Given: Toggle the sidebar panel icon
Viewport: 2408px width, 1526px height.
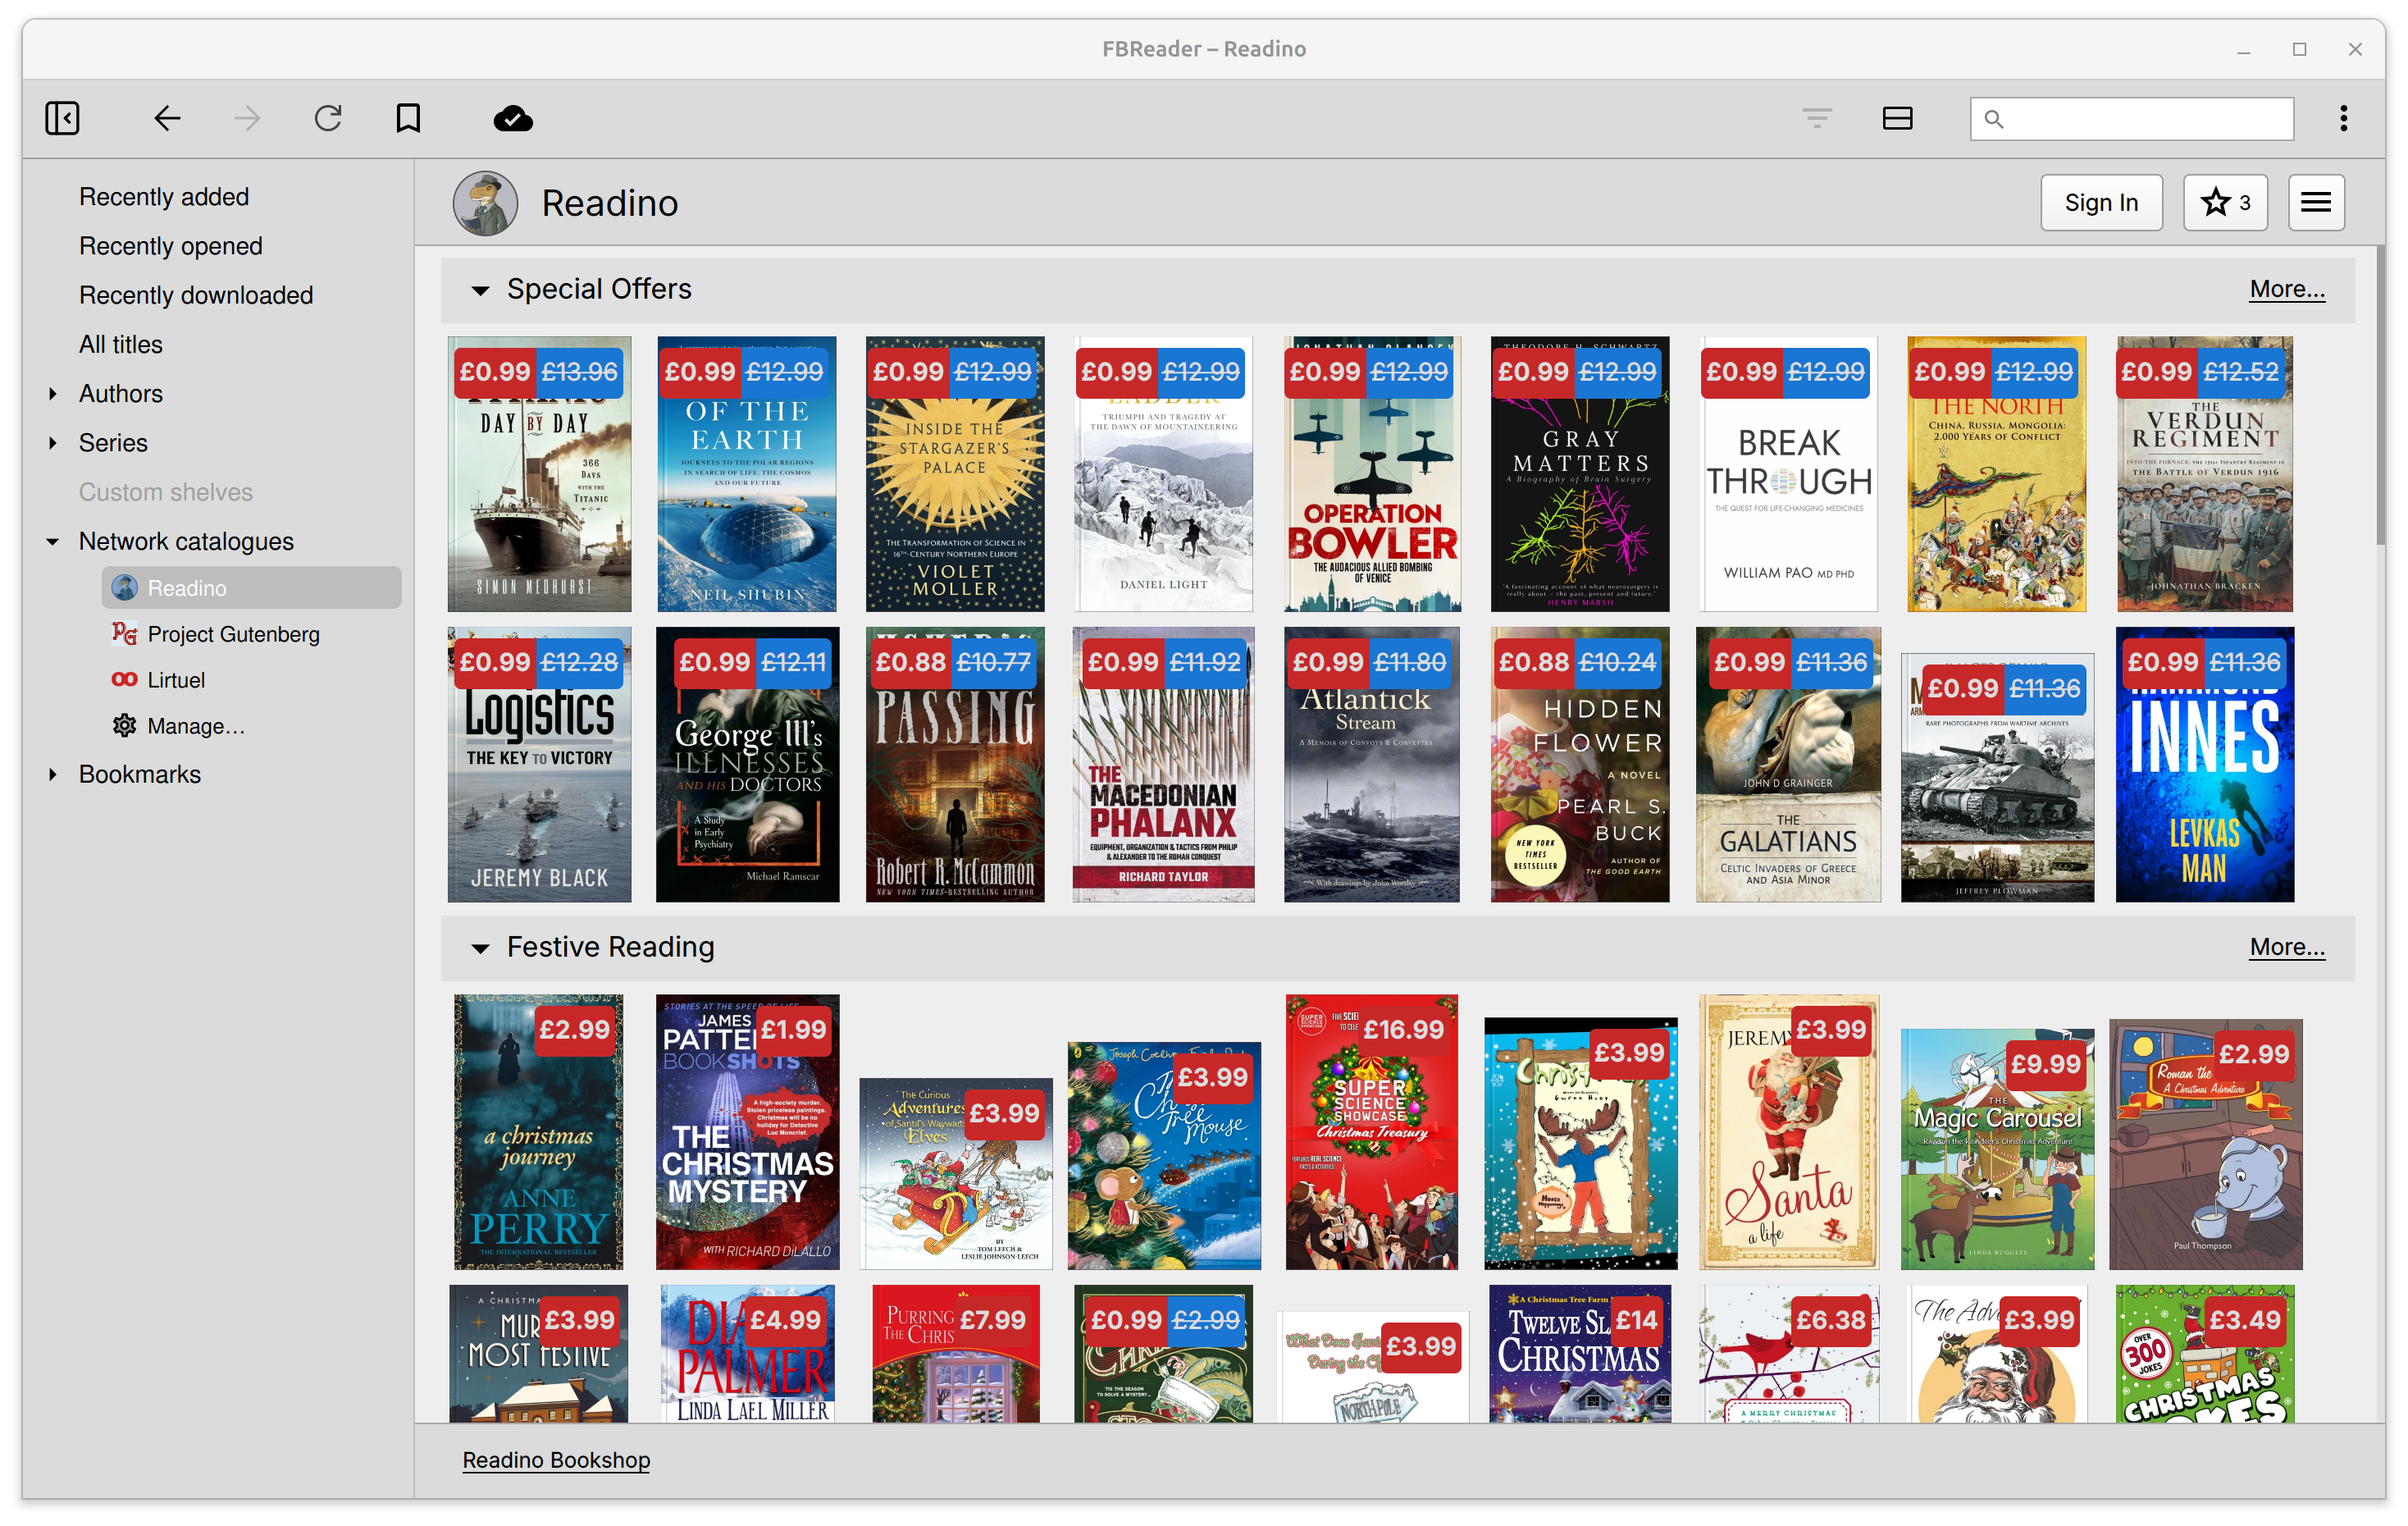Looking at the screenshot, I should point(62,118).
